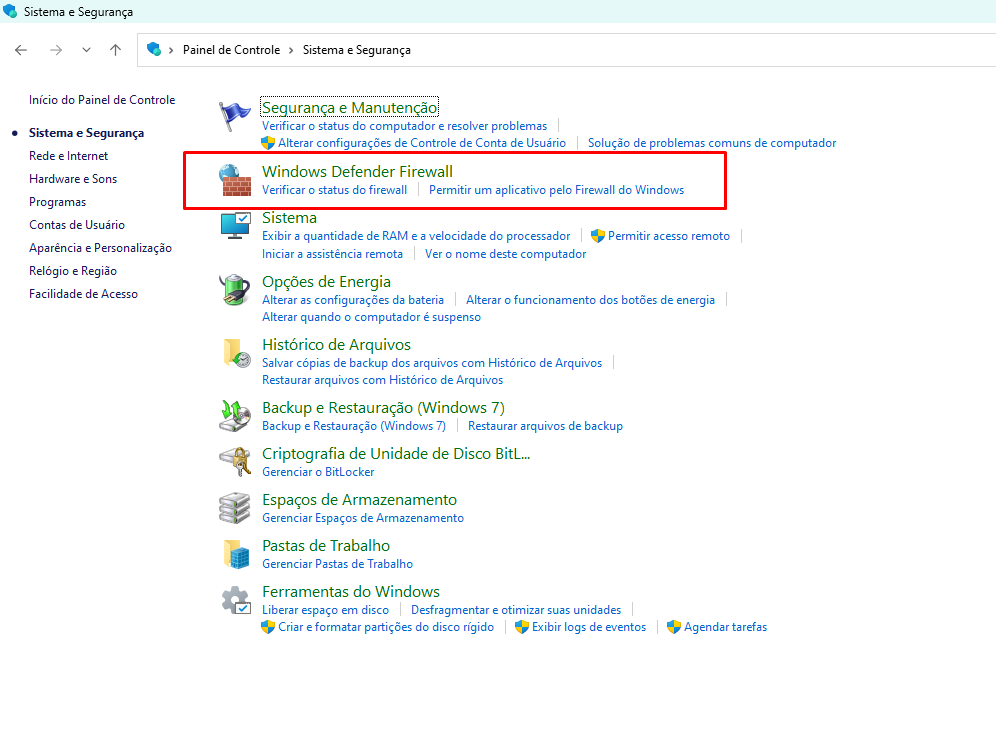Click Desfragmentar e otimizar suas unidades

516,610
